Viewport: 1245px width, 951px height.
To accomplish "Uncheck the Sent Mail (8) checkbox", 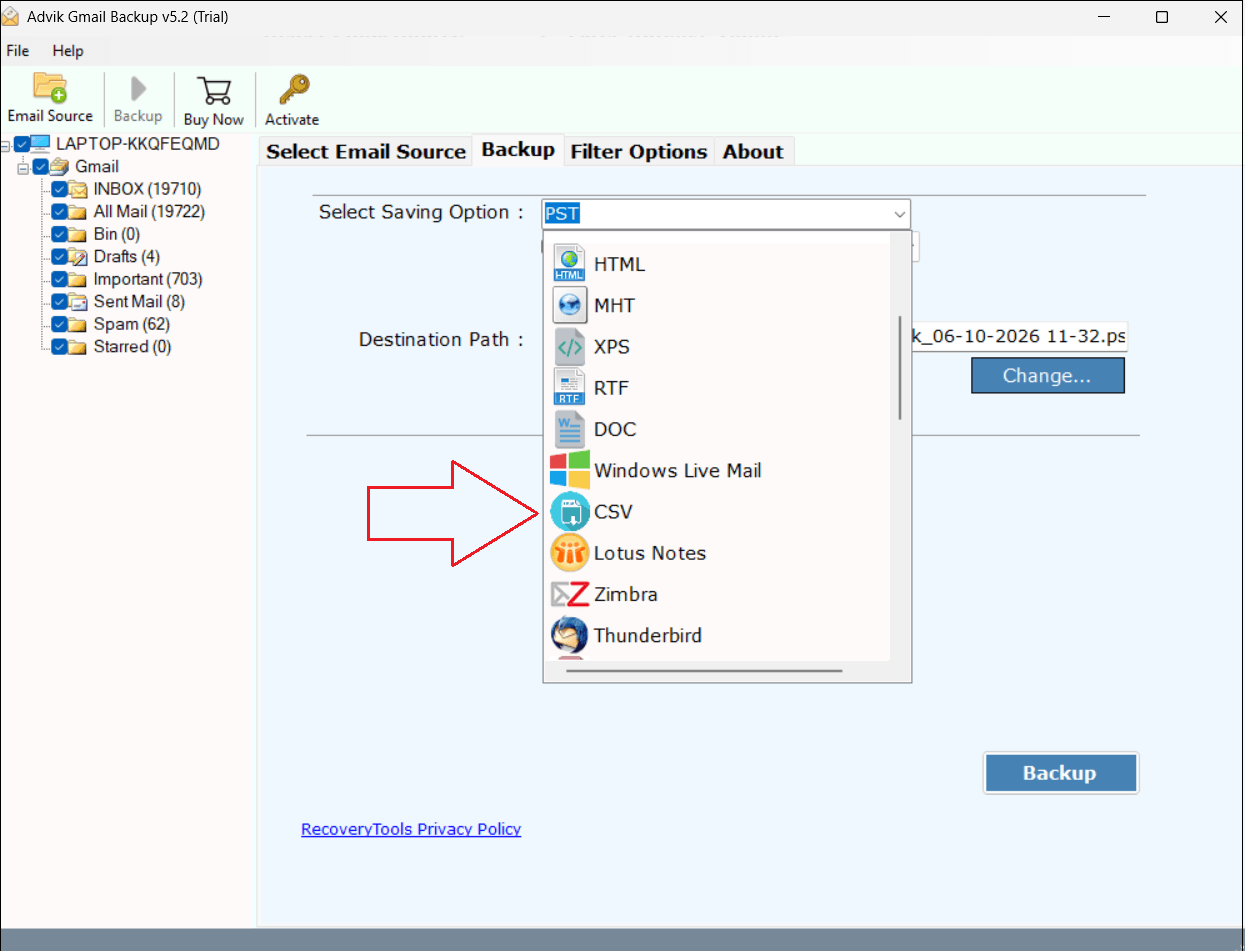I will tap(59, 302).
